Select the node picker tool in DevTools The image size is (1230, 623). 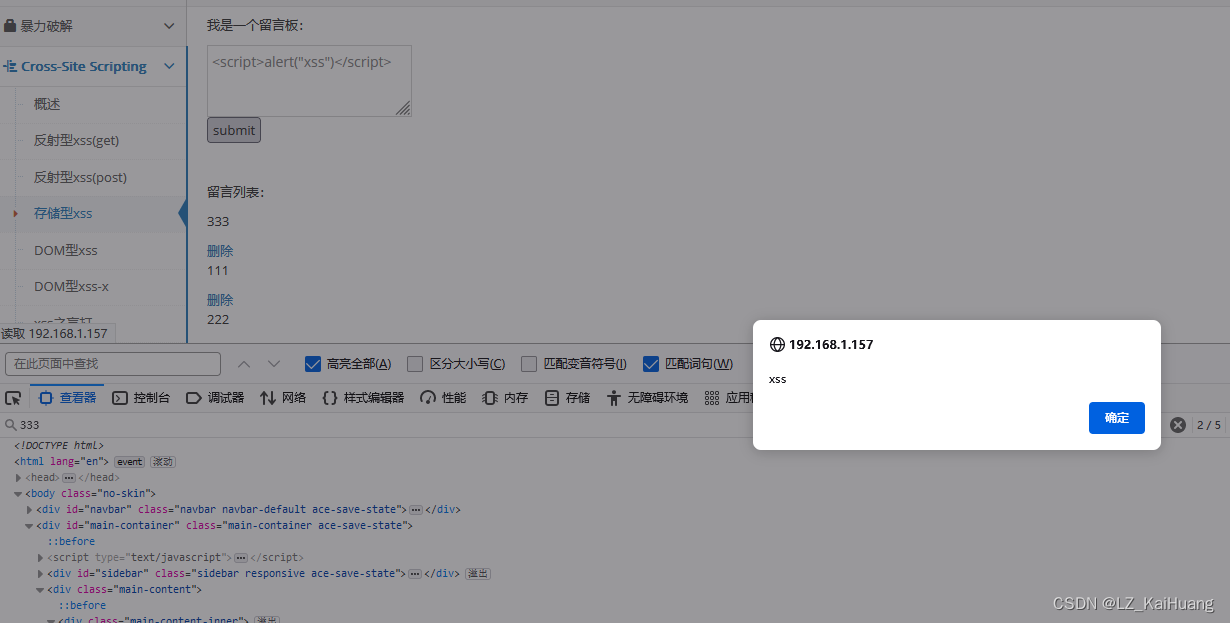13,397
